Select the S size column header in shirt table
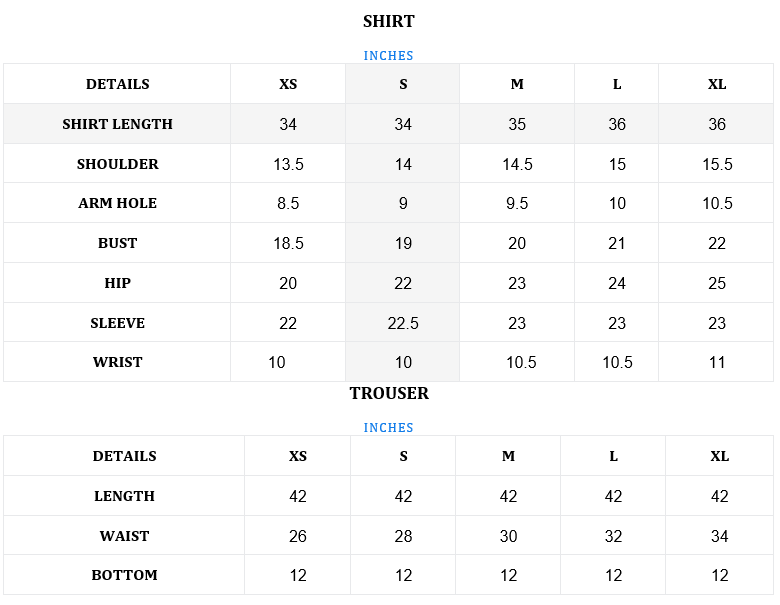Viewport: 780px width, 605px height. click(x=403, y=84)
